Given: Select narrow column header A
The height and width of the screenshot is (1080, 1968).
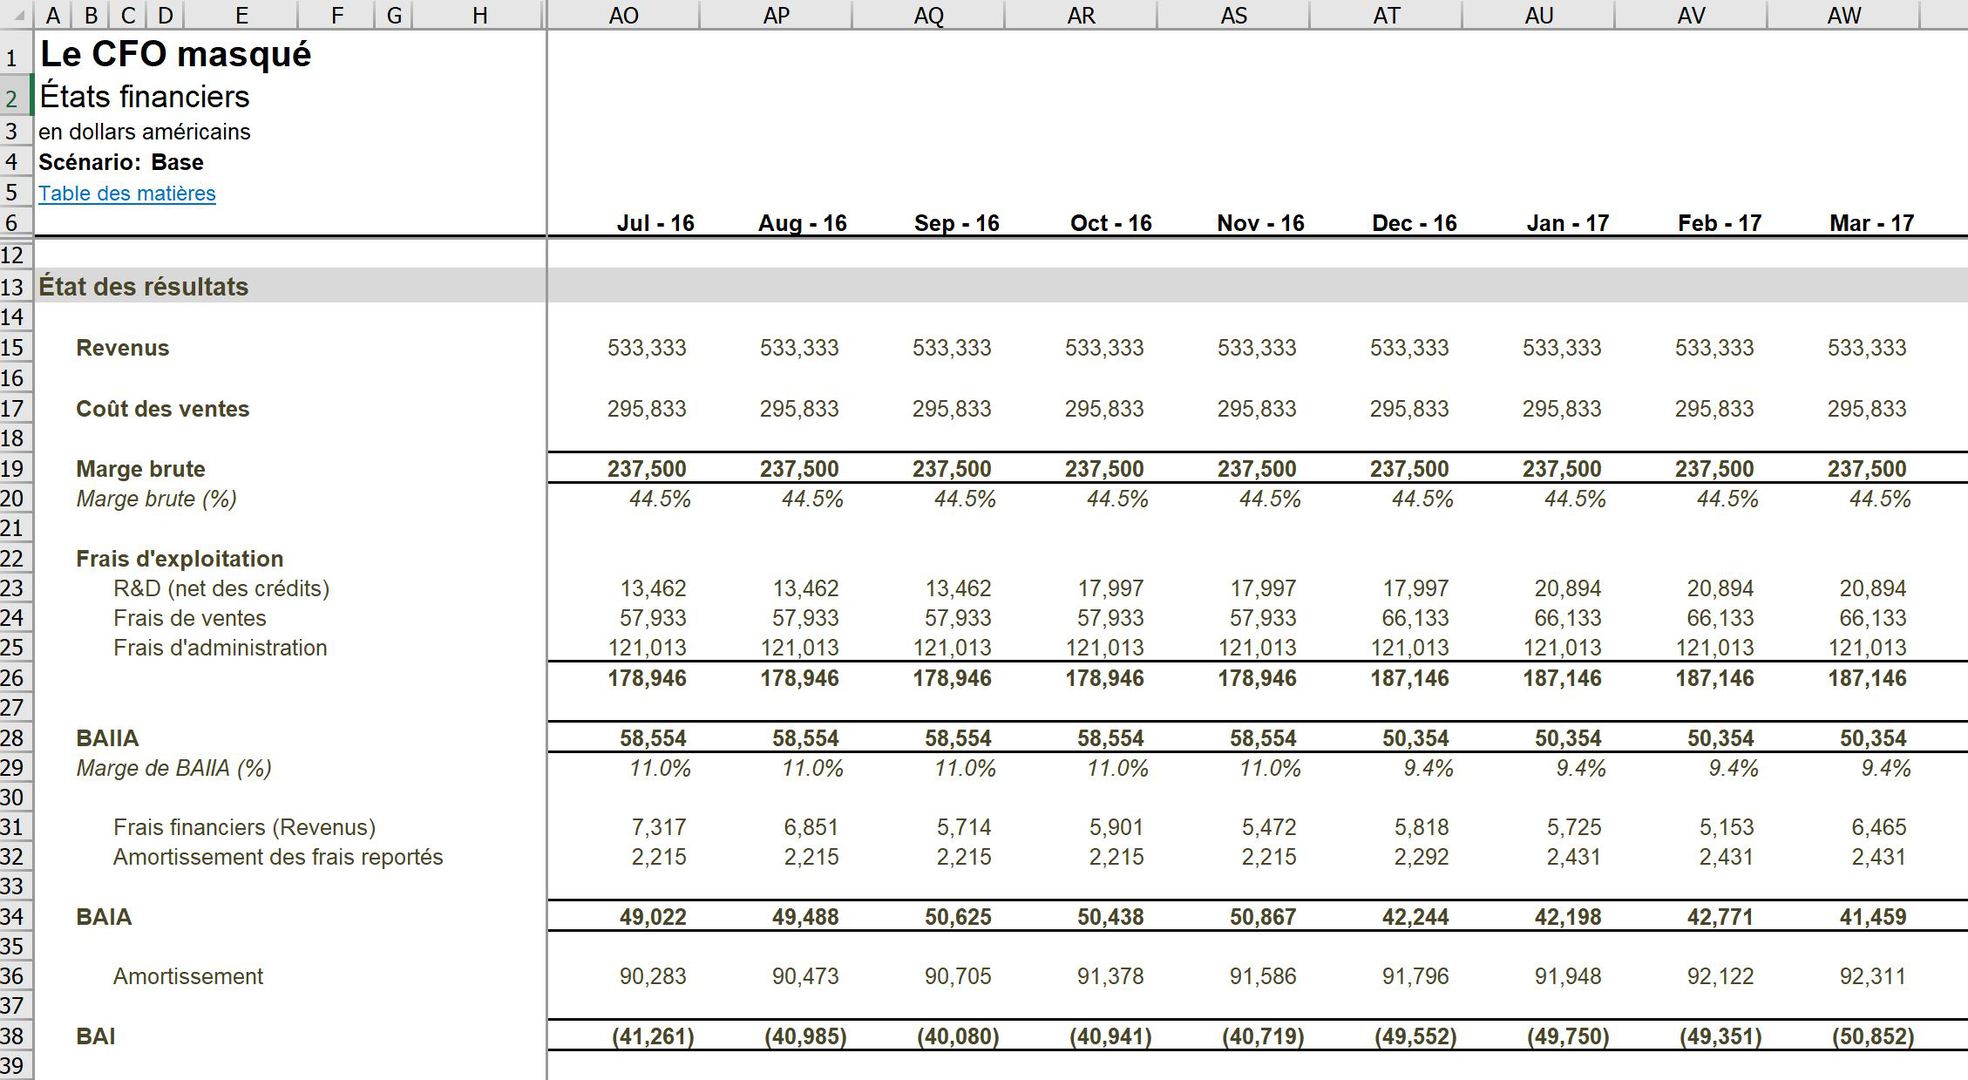Looking at the screenshot, I should pos(54,15).
